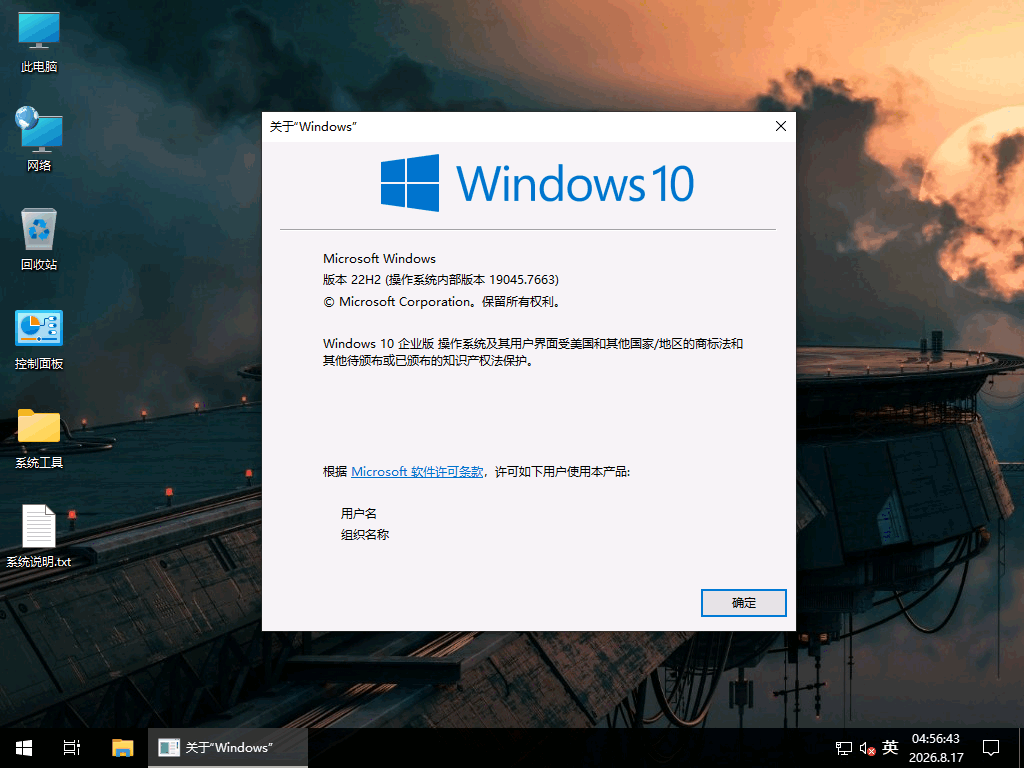
Task: Select the 系统工具 folder icon
Action: [x=39, y=439]
